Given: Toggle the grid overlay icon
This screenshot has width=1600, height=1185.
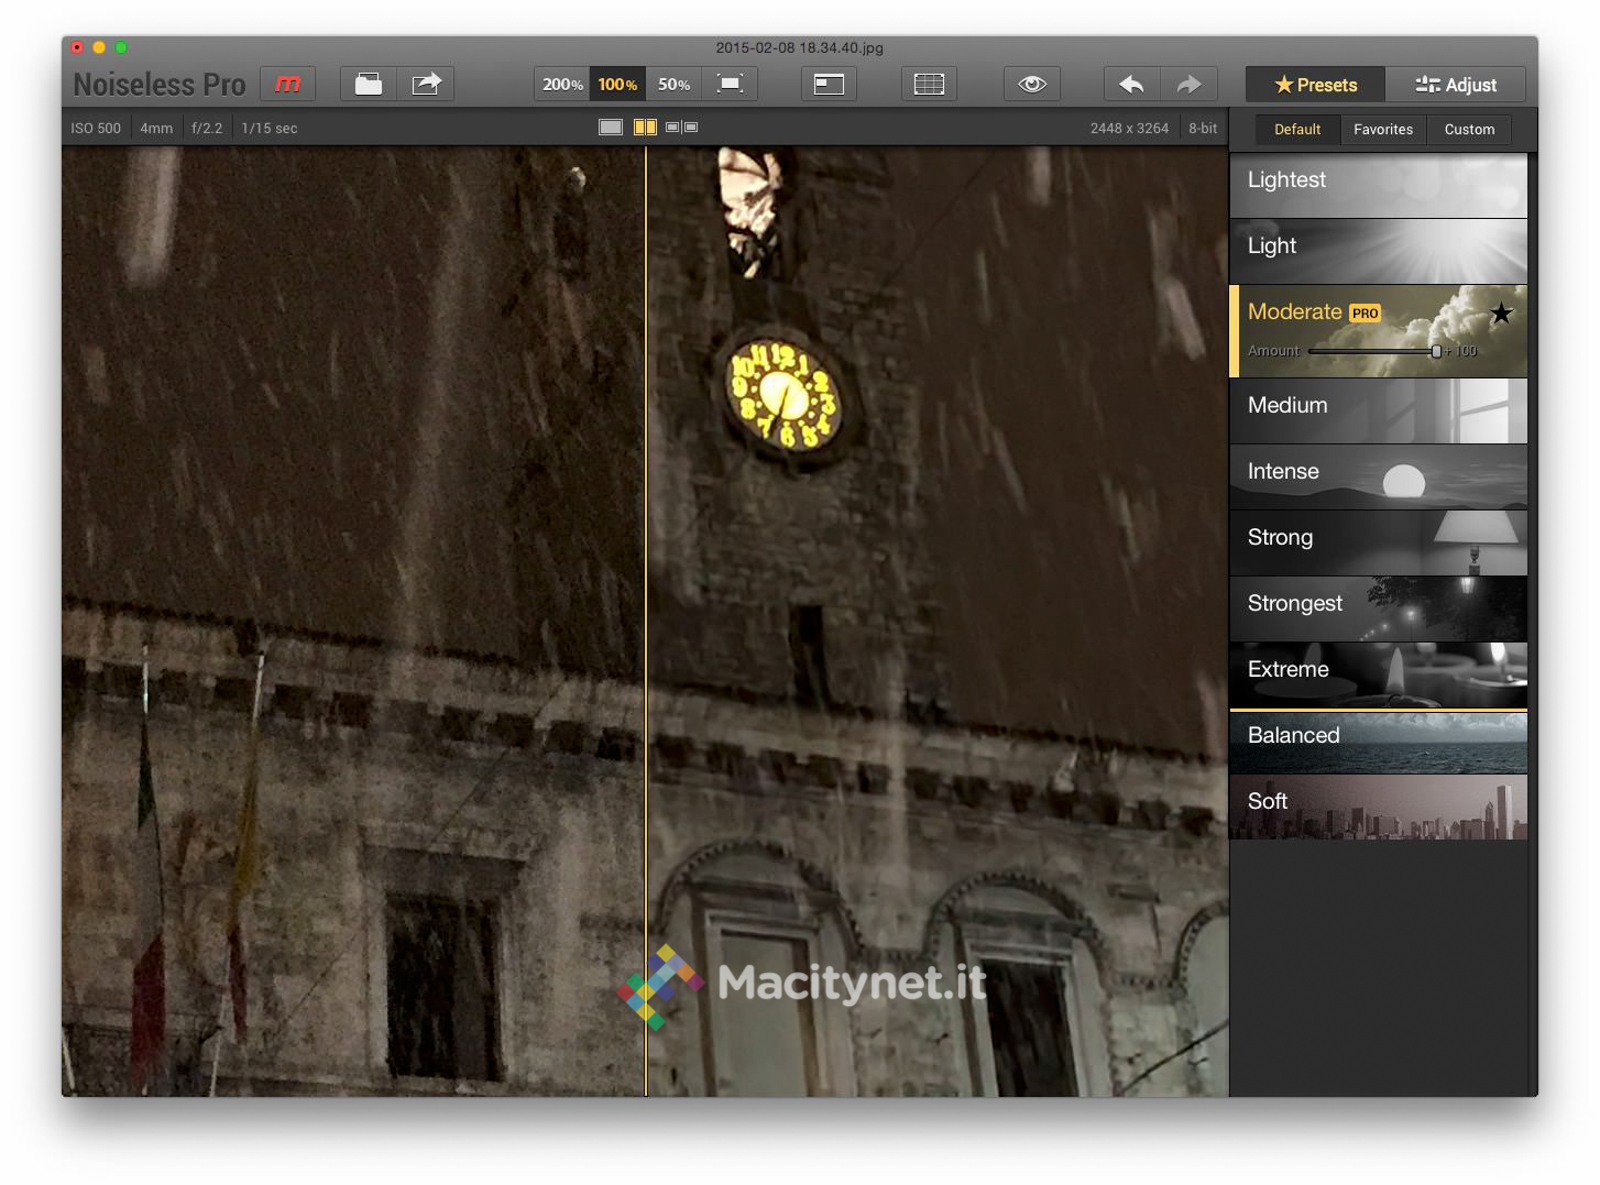Looking at the screenshot, I should pos(929,84).
